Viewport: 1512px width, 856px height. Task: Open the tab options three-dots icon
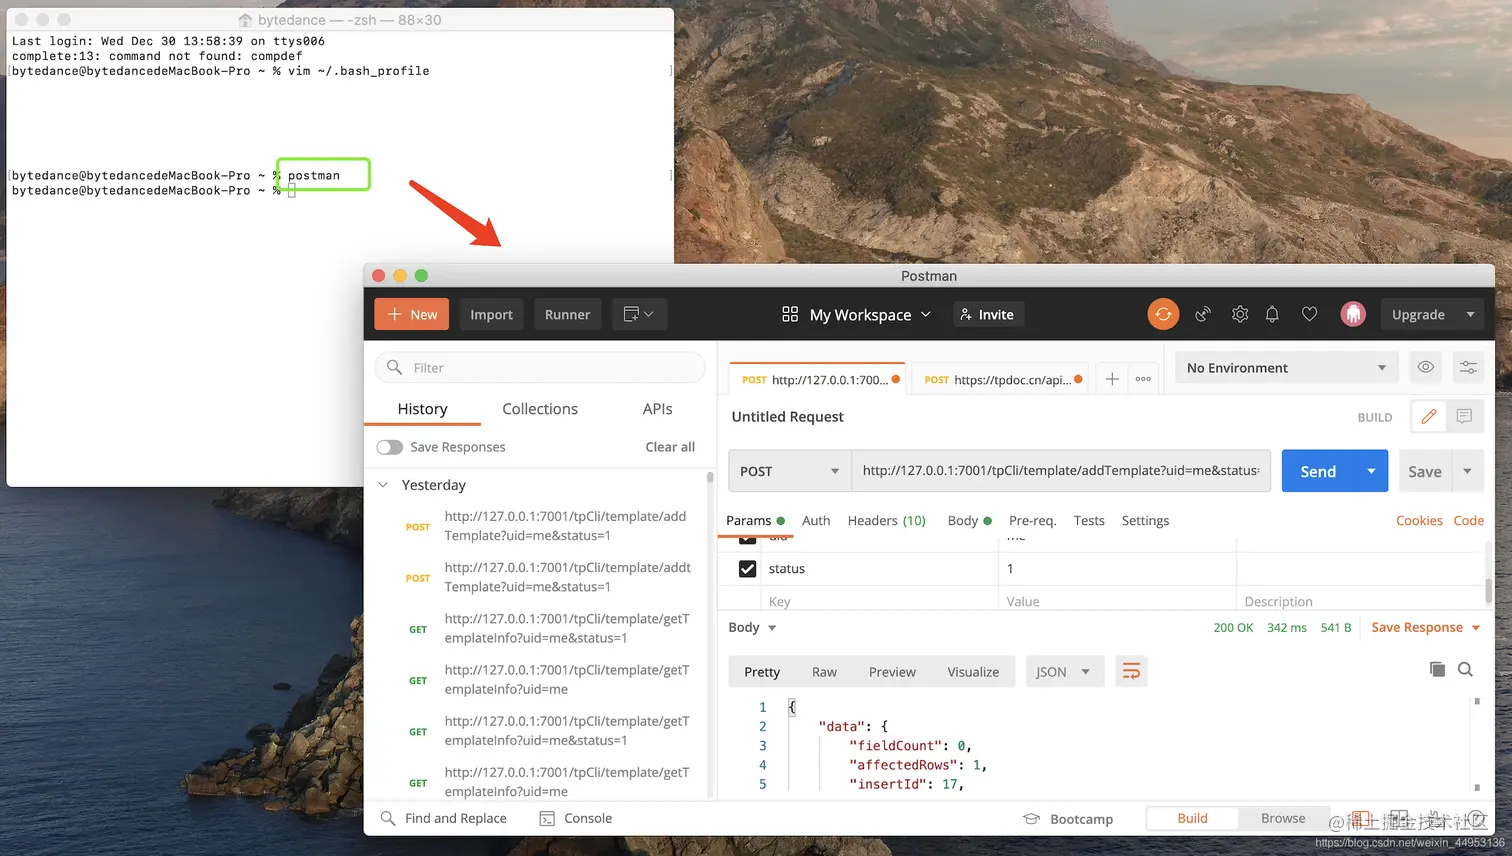(1143, 379)
